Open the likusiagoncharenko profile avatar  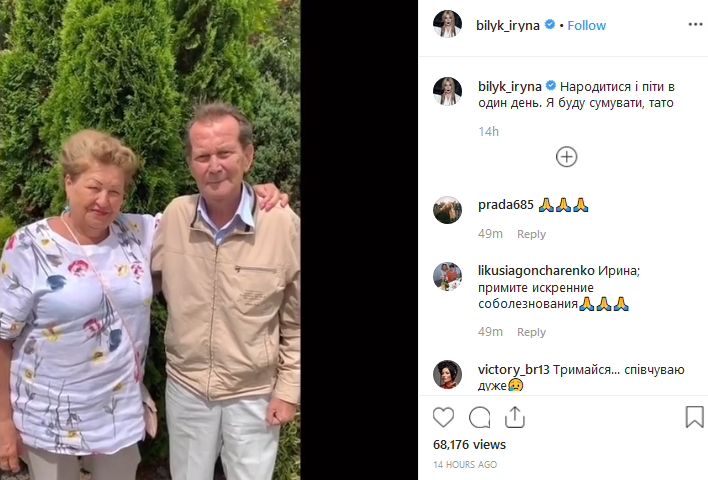pyautogui.click(x=447, y=276)
